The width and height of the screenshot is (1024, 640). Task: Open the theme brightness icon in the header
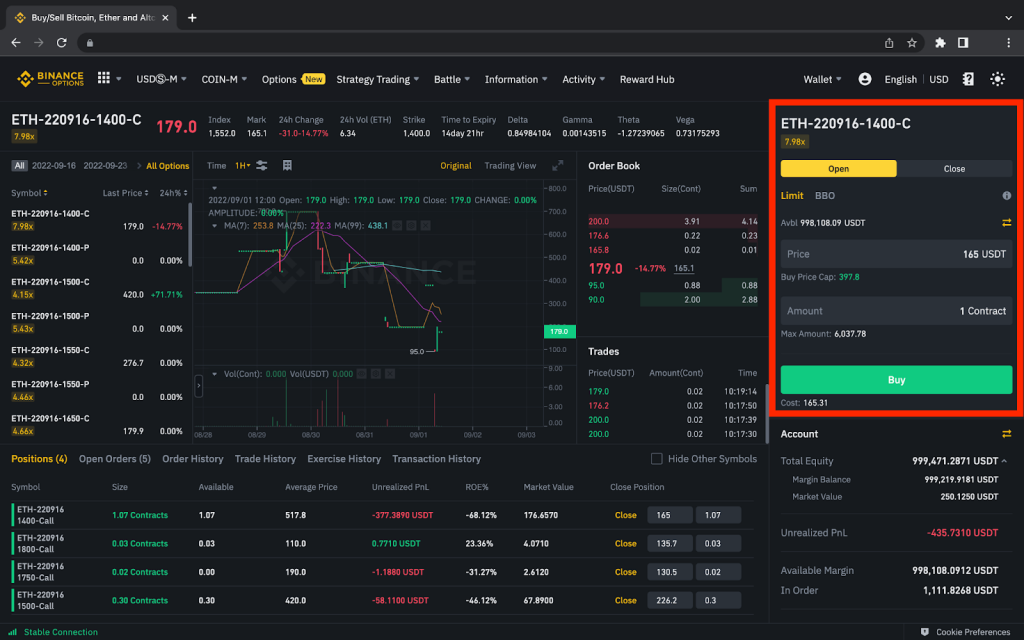click(997, 79)
